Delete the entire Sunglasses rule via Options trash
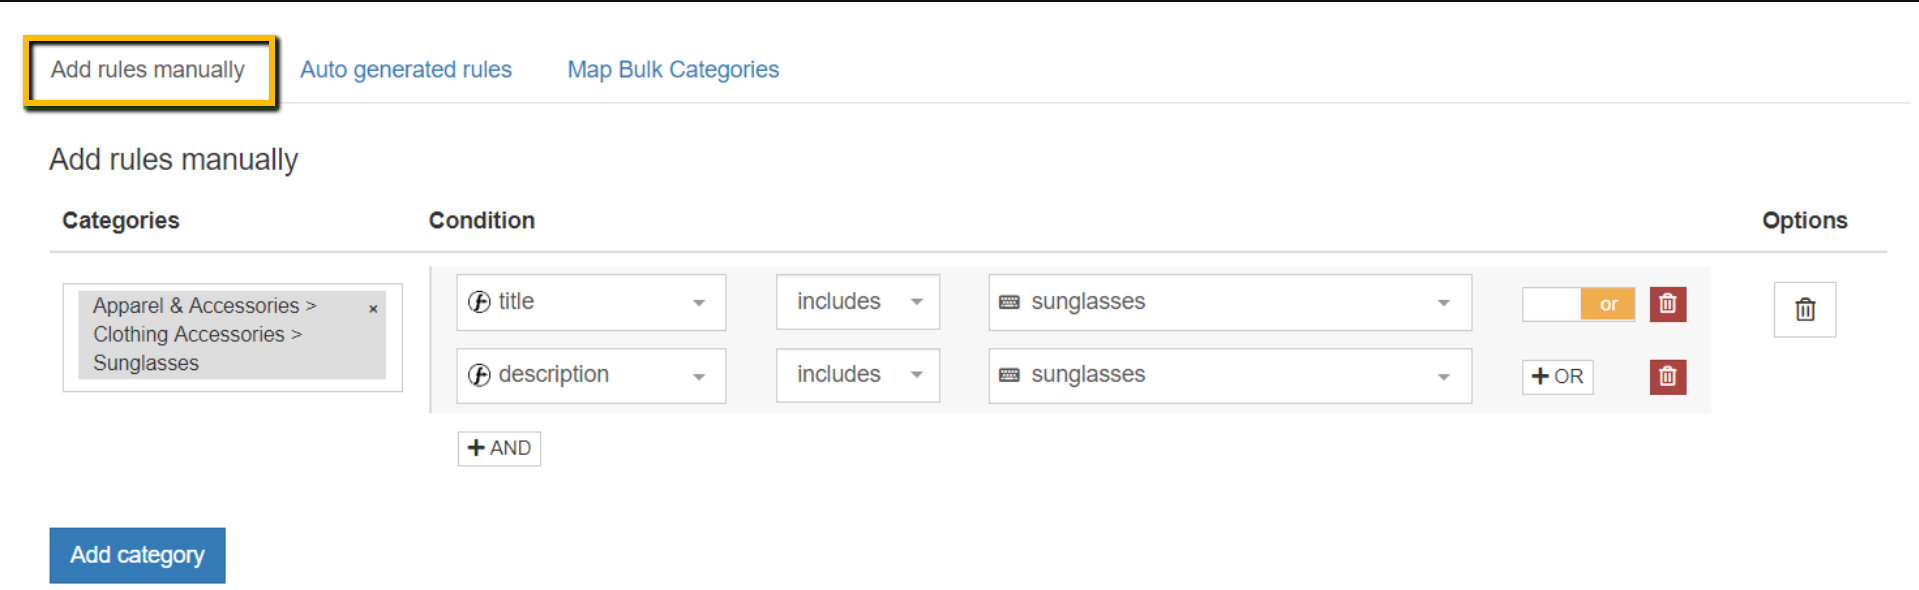Image resolution: width=1919 pixels, height=590 pixels. pos(1803,309)
